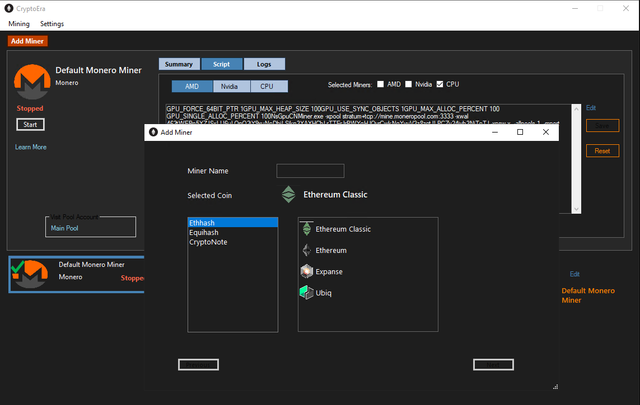Click the CryptoEra app icon in title bar
The height and width of the screenshot is (405, 640).
coord(9,8)
